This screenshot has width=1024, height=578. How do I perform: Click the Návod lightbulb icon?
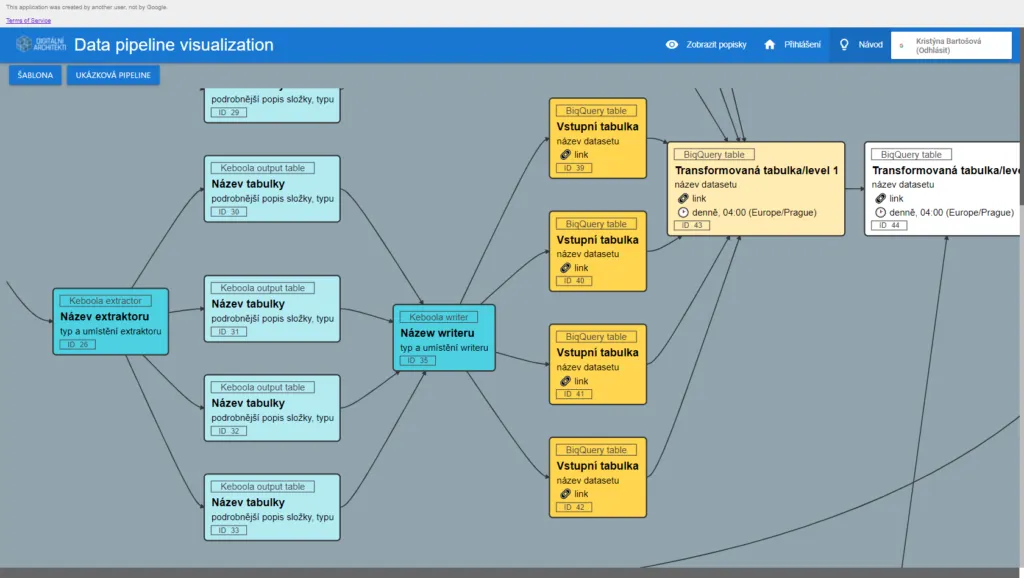(x=844, y=44)
